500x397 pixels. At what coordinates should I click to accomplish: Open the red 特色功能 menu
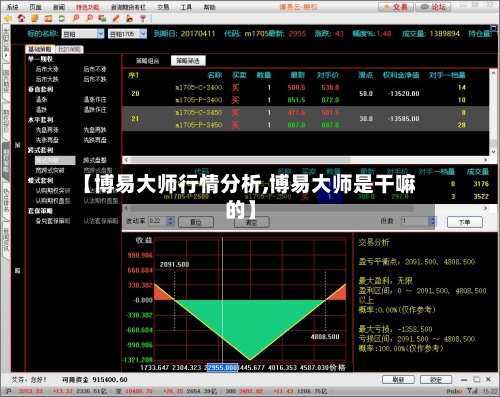tap(87, 7)
